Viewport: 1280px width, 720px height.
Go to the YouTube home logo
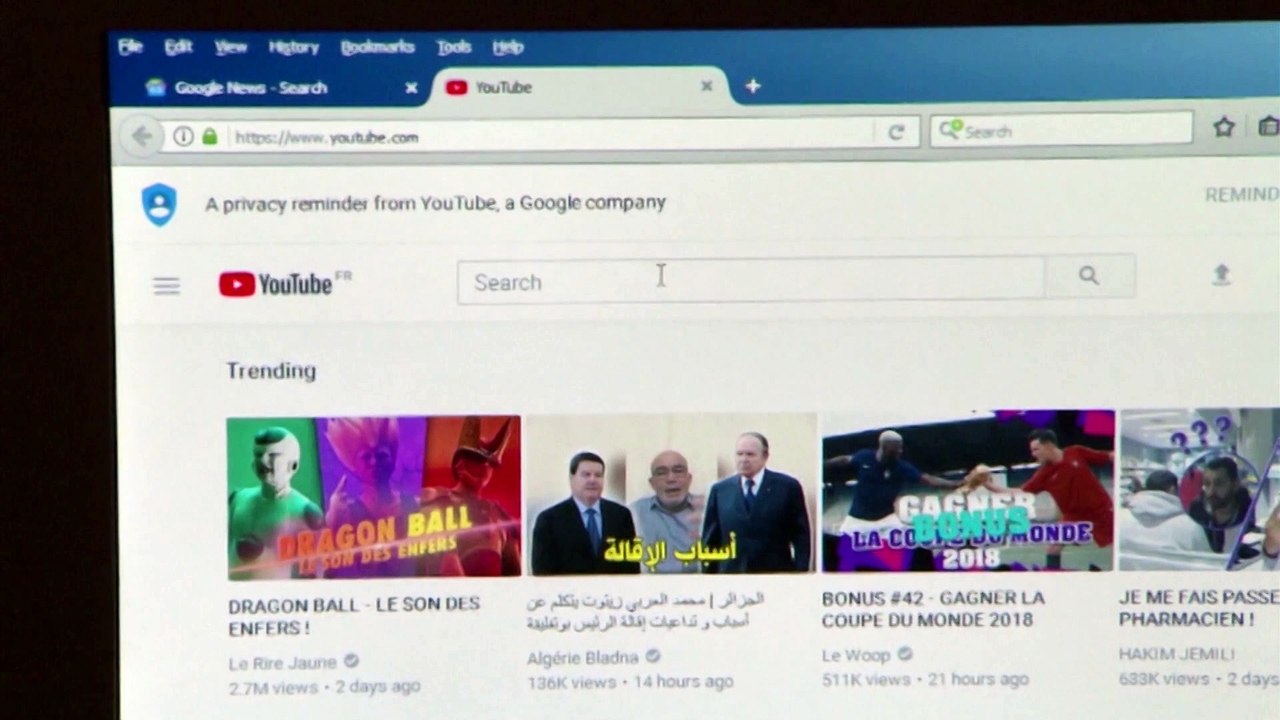(x=284, y=284)
